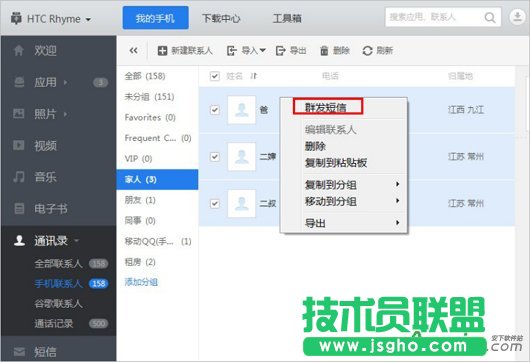Click the e-book icon beside 电子书
Image resolution: width=530 pixels, height=362 pixels.
click(x=19, y=209)
